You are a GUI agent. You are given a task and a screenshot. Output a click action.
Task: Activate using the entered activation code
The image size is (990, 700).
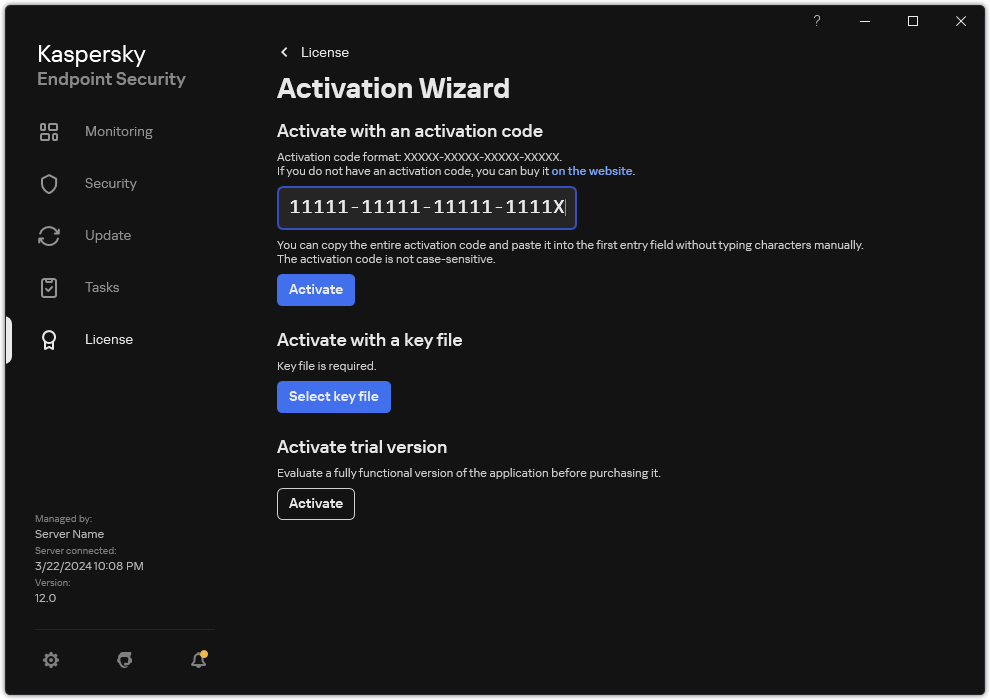pos(315,289)
